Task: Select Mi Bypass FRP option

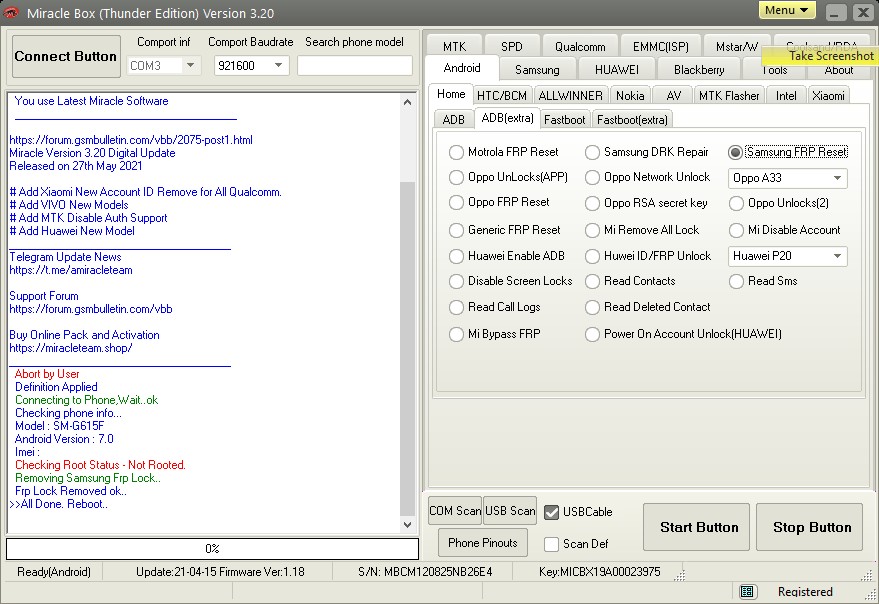Action: (457, 334)
